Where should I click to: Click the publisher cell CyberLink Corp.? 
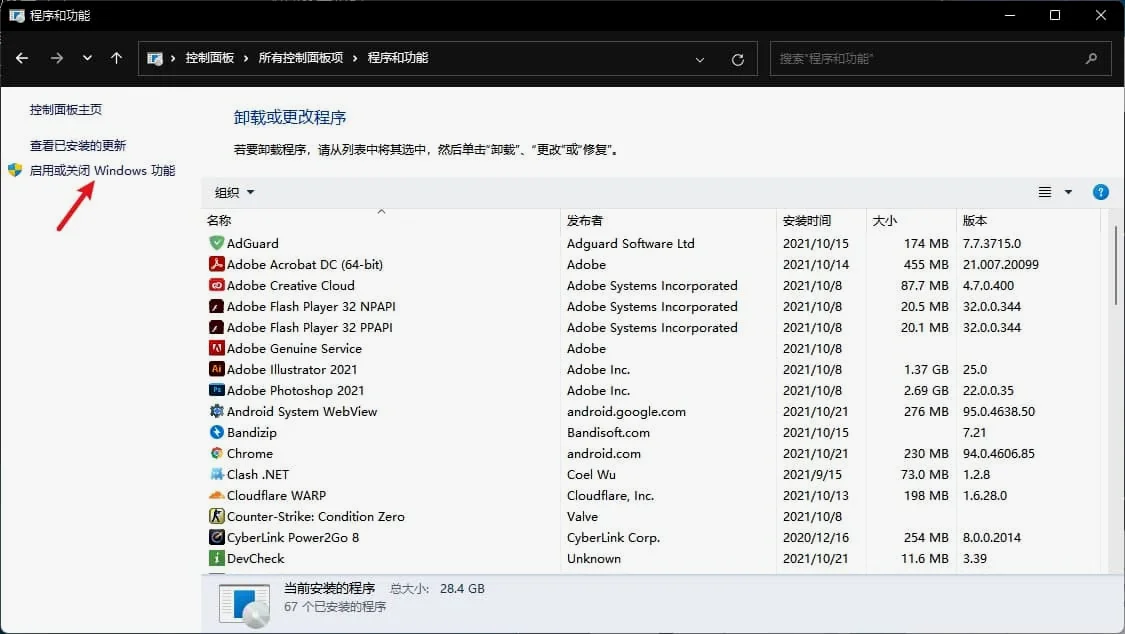click(613, 537)
